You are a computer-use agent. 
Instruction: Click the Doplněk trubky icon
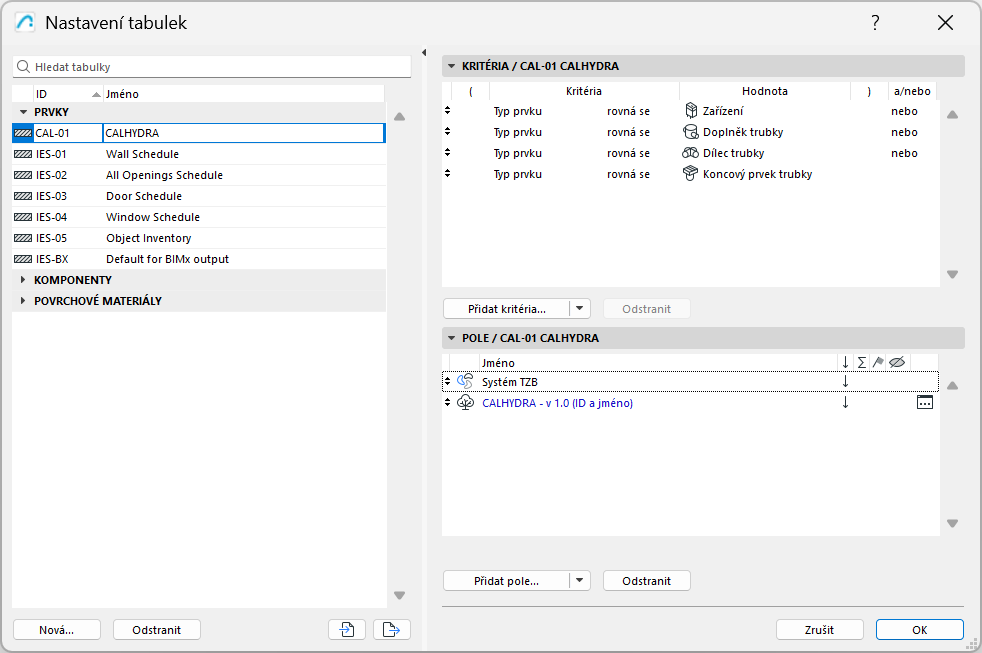(x=690, y=132)
